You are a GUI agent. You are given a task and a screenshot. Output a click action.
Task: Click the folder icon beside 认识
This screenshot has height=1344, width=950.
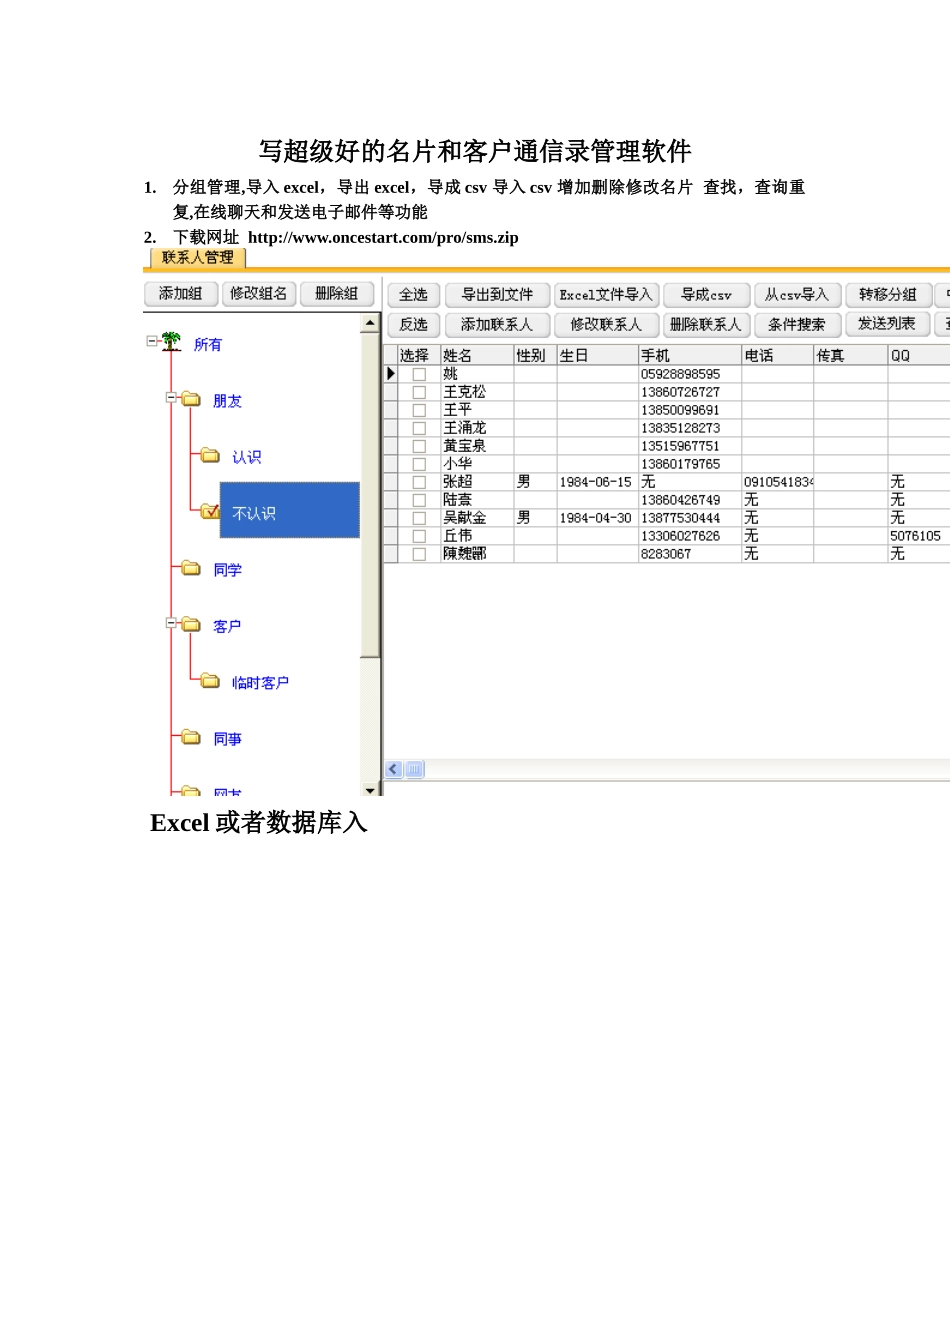point(210,455)
